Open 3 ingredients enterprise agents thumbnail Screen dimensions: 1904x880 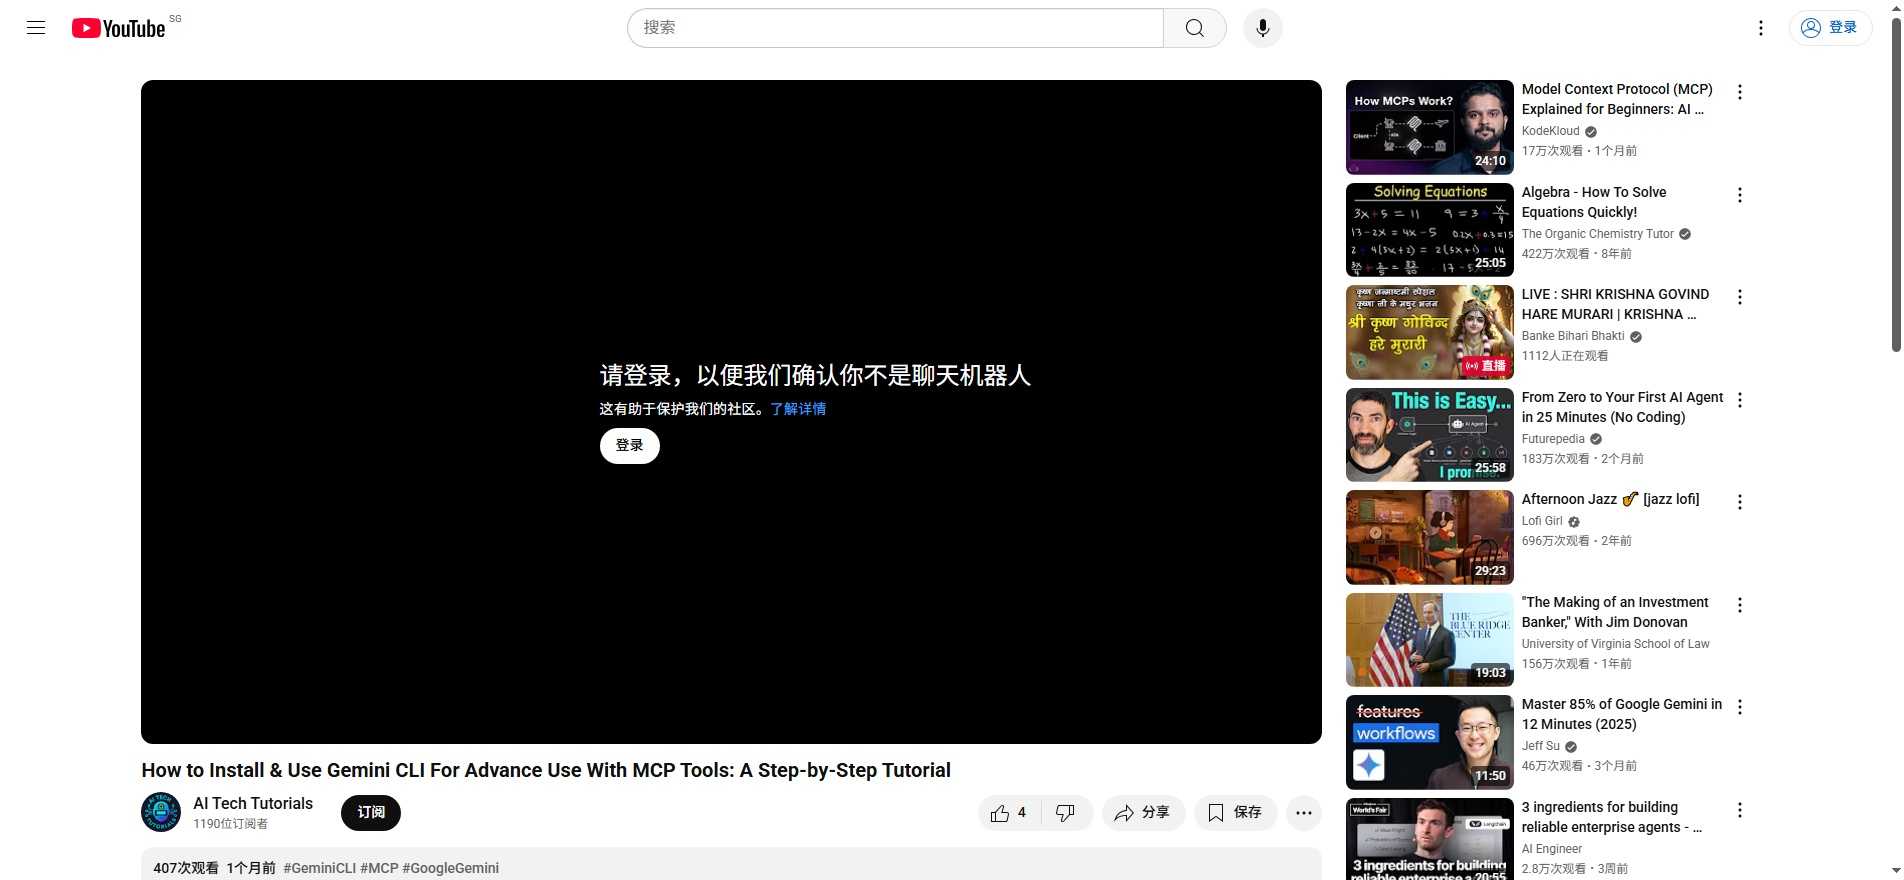[1430, 839]
